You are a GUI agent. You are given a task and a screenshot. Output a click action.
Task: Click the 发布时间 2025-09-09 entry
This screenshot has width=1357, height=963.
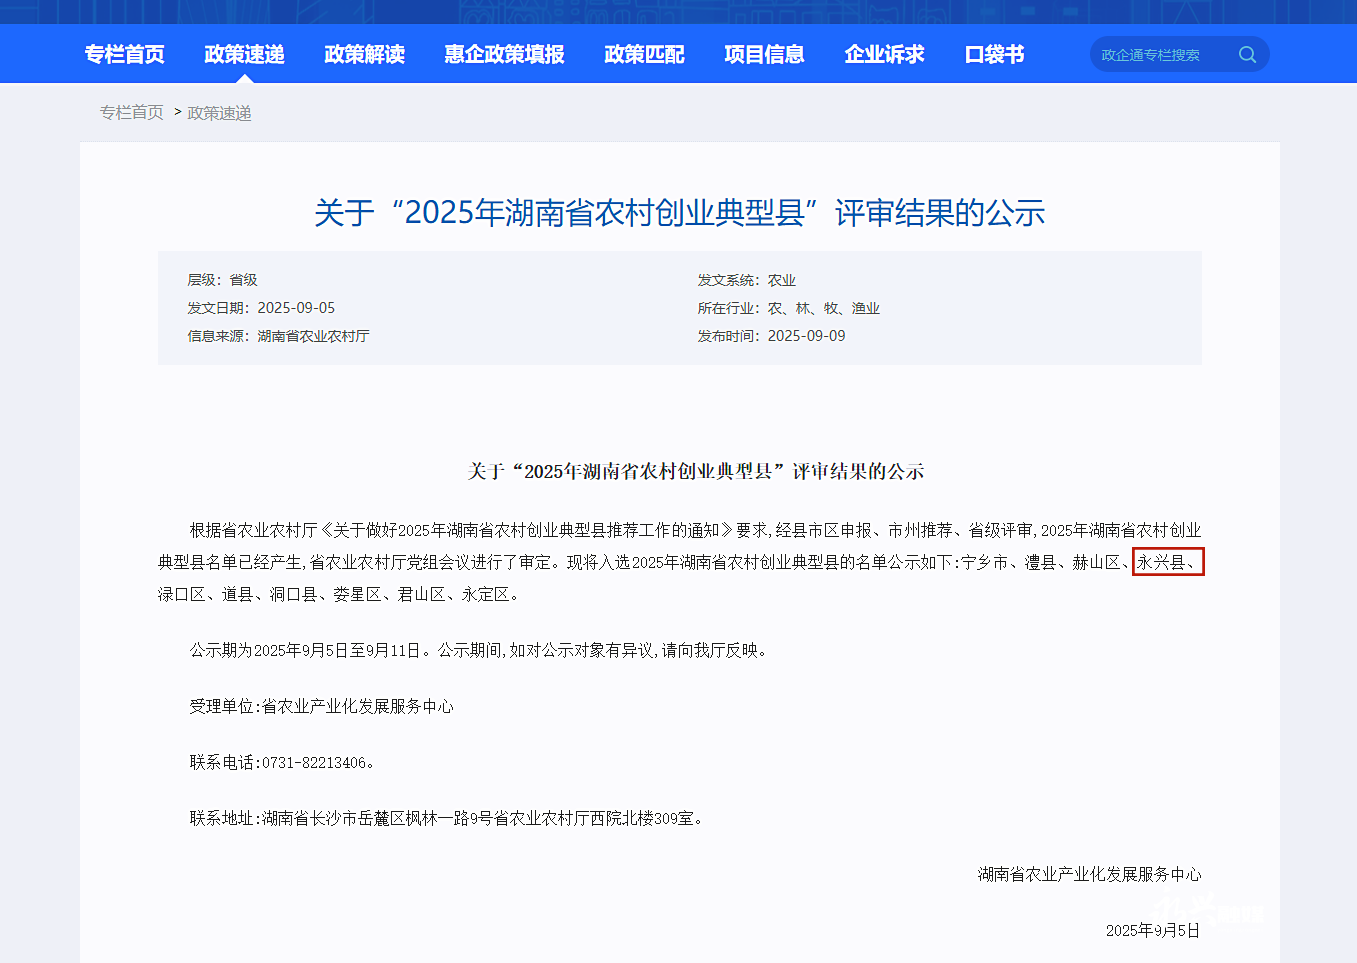click(771, 336)
